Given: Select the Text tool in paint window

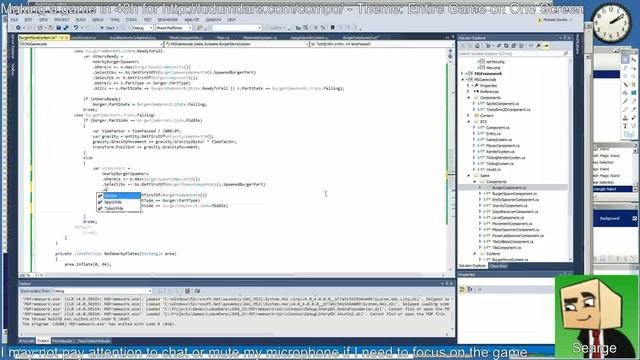Looking at the screenshot, I should [625, 126].
